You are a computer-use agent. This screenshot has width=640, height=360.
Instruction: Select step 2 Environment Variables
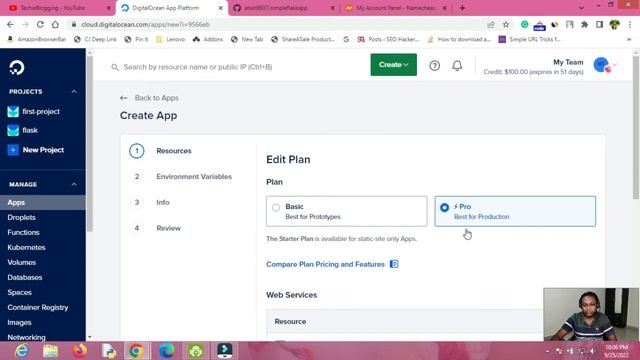194,177
